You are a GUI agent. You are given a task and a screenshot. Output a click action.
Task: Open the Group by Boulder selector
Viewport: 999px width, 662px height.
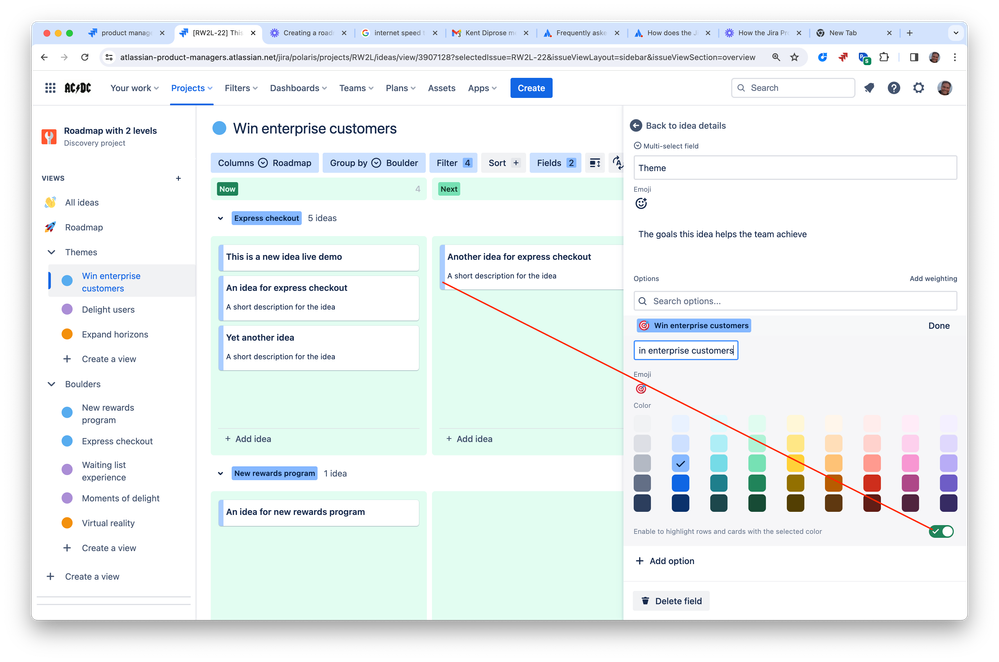(374, 163)
